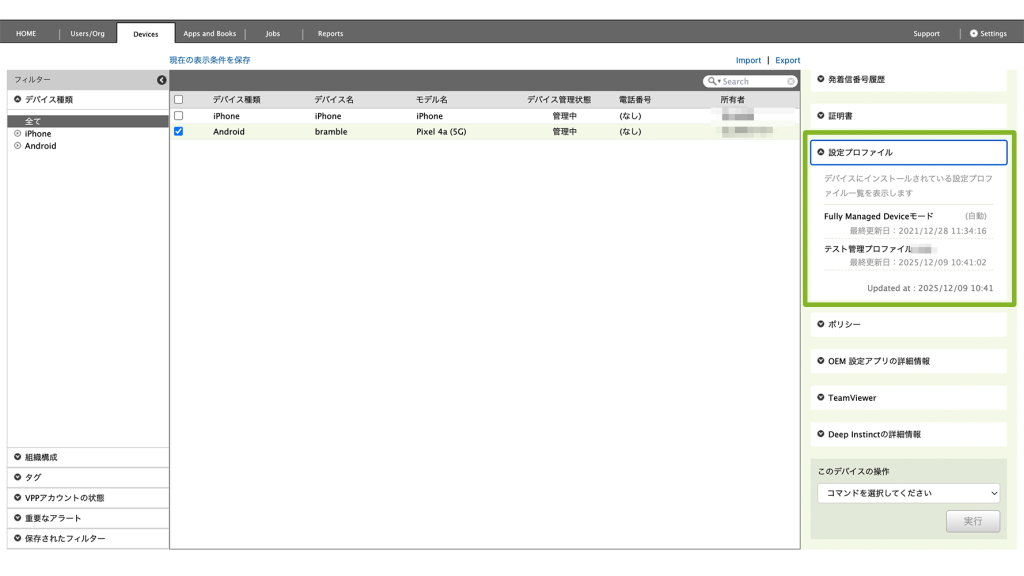Viewport: 1024px width, 576px height.
Task: Click into the Search input field
Action: tap(752, 81)
